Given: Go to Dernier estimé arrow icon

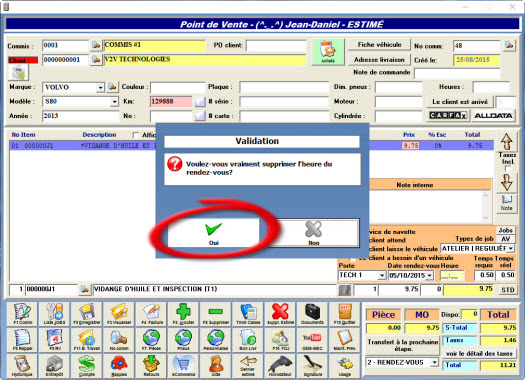Looking at the screenshot, I should (x=248, y=366).
